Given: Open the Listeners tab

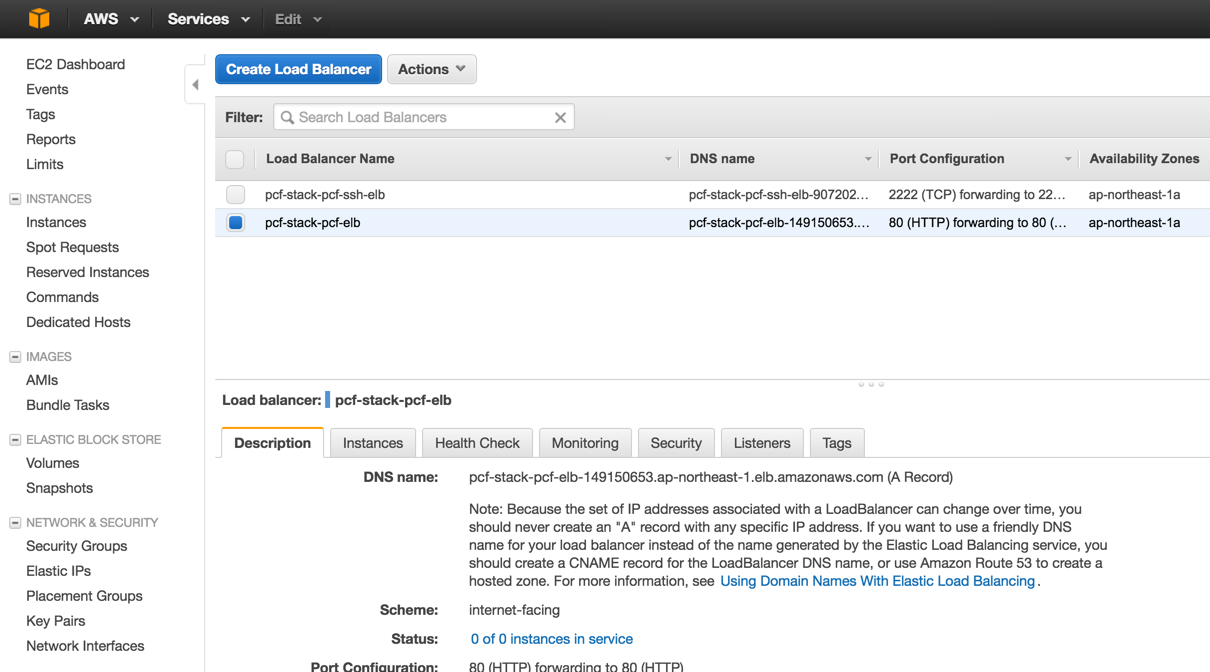Looking at the screenshot, I should tap(762, 443).
